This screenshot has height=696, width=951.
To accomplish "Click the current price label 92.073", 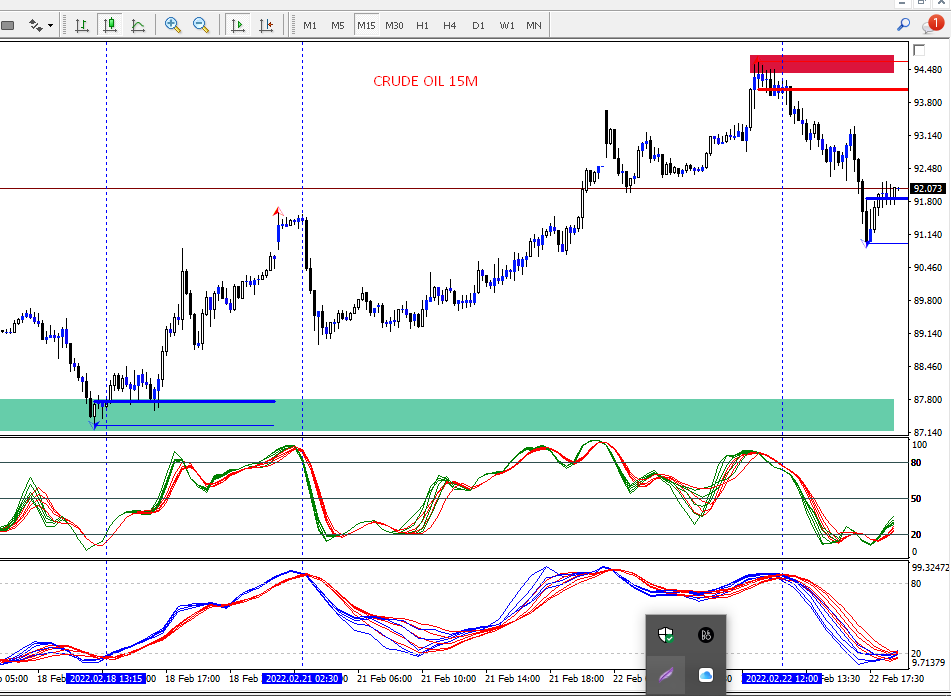I will pos(928,189).
